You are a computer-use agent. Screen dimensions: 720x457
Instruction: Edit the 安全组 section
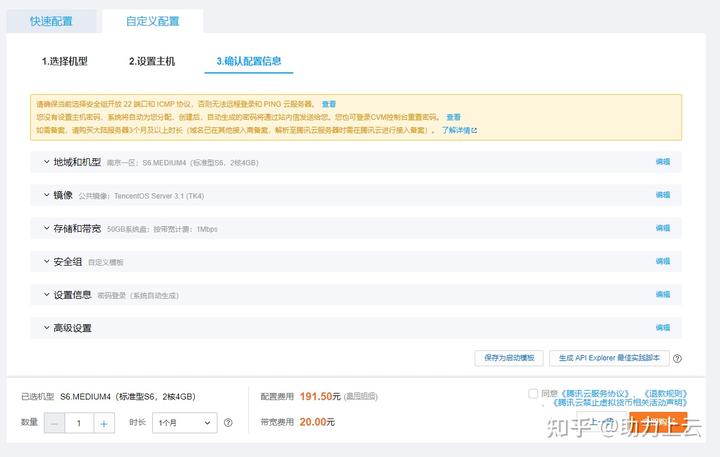point(663,261)
